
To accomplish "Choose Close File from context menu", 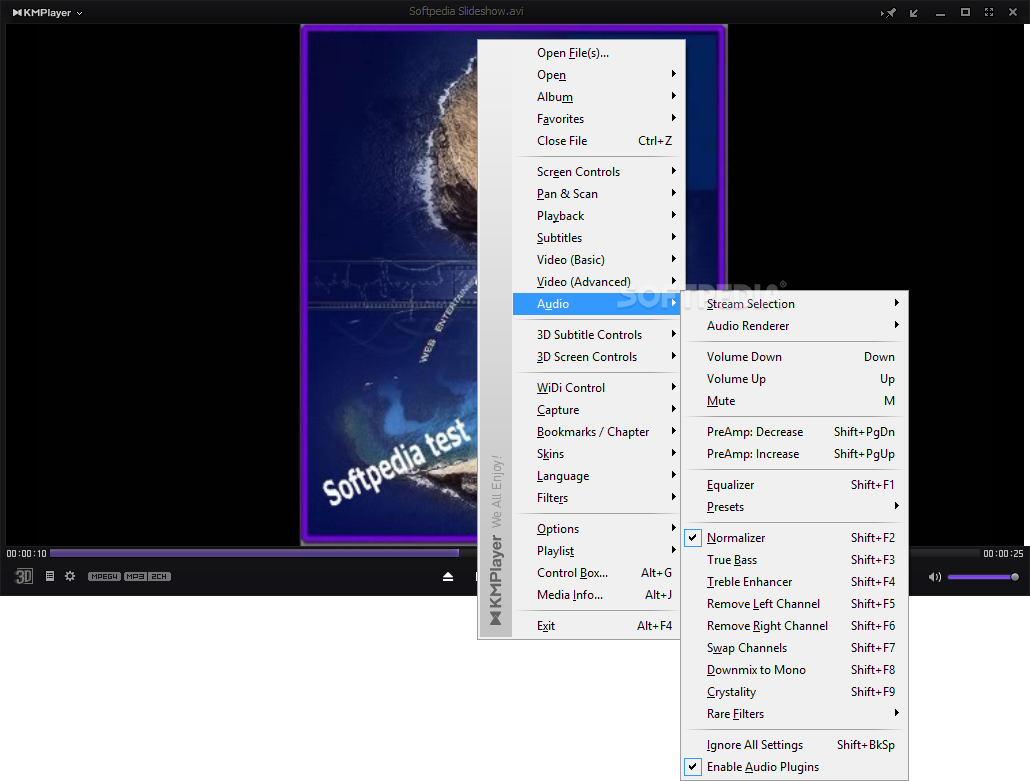I will pos(596,141).
